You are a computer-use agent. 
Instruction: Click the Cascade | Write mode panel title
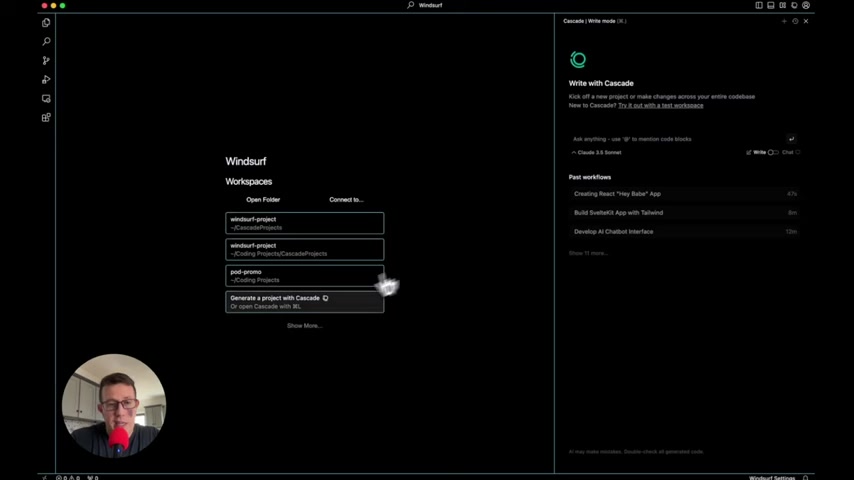(594, 21)
